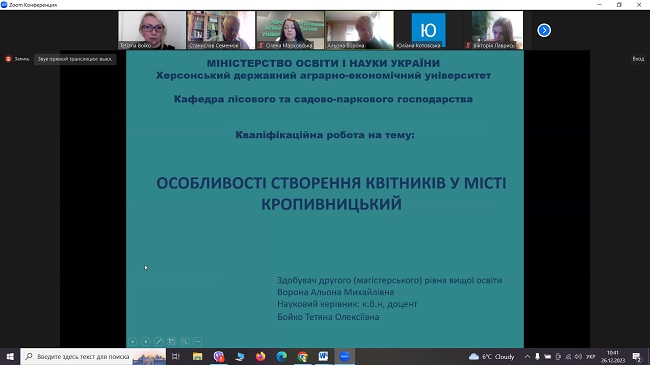This screenshot has height=365, width=650.
Task: Open the slideshow more options ellipsis
Action: click(x=198, y=341)
